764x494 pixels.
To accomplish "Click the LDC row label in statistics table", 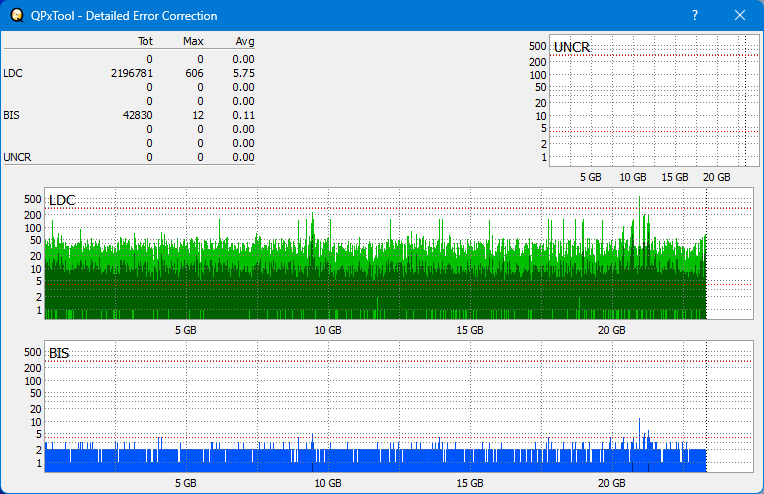I will [12, 73].
